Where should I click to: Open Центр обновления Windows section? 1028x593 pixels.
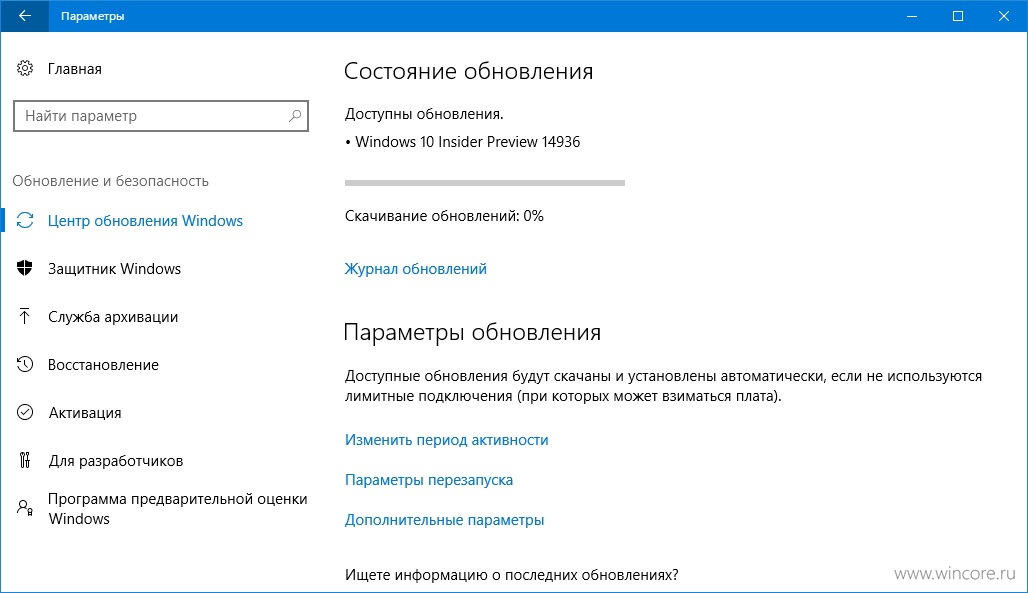(x=145, y=220)
